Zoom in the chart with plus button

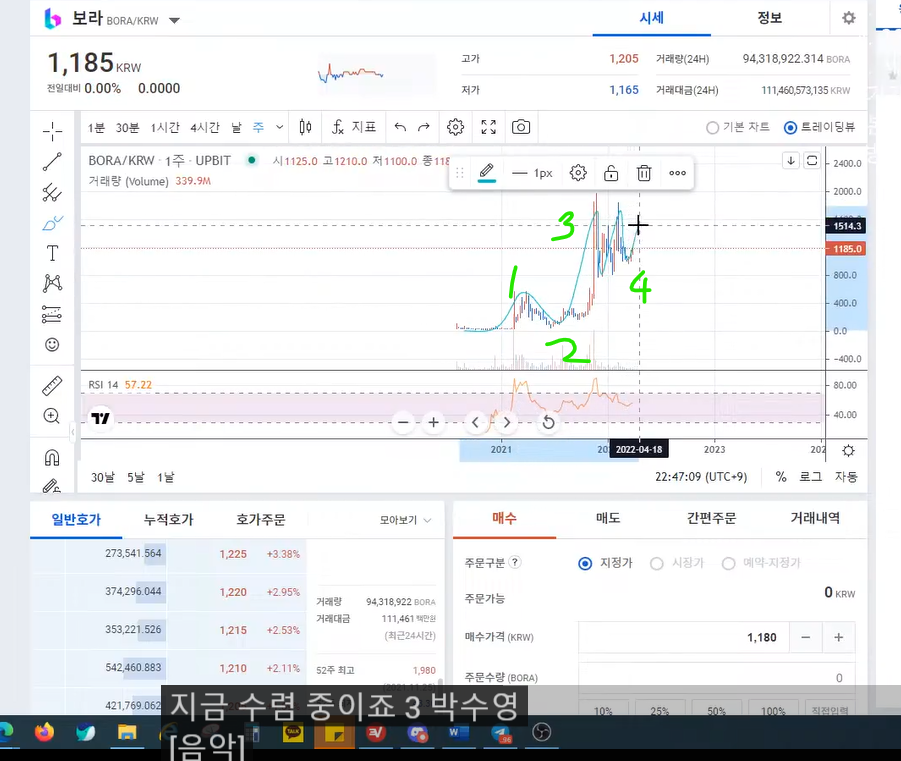pyautogui.click(x=434, y=422)
